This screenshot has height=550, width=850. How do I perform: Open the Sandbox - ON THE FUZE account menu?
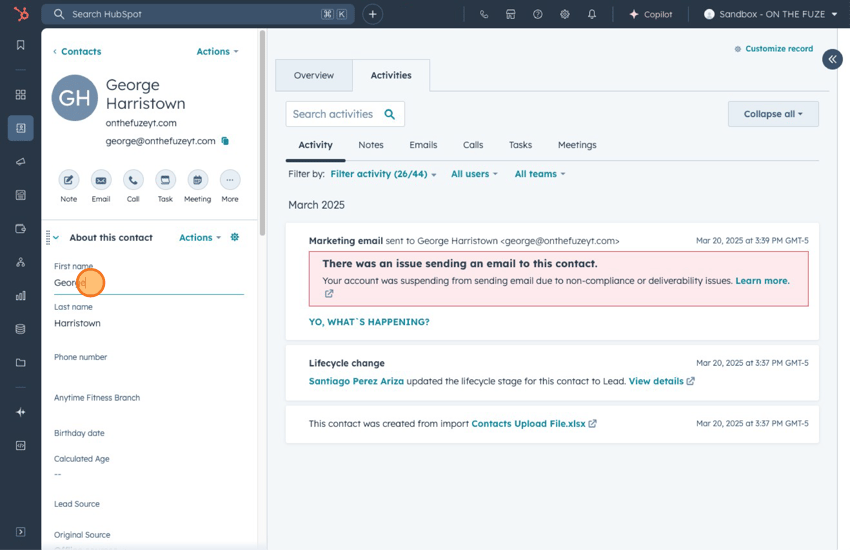(x=770, y=14)
